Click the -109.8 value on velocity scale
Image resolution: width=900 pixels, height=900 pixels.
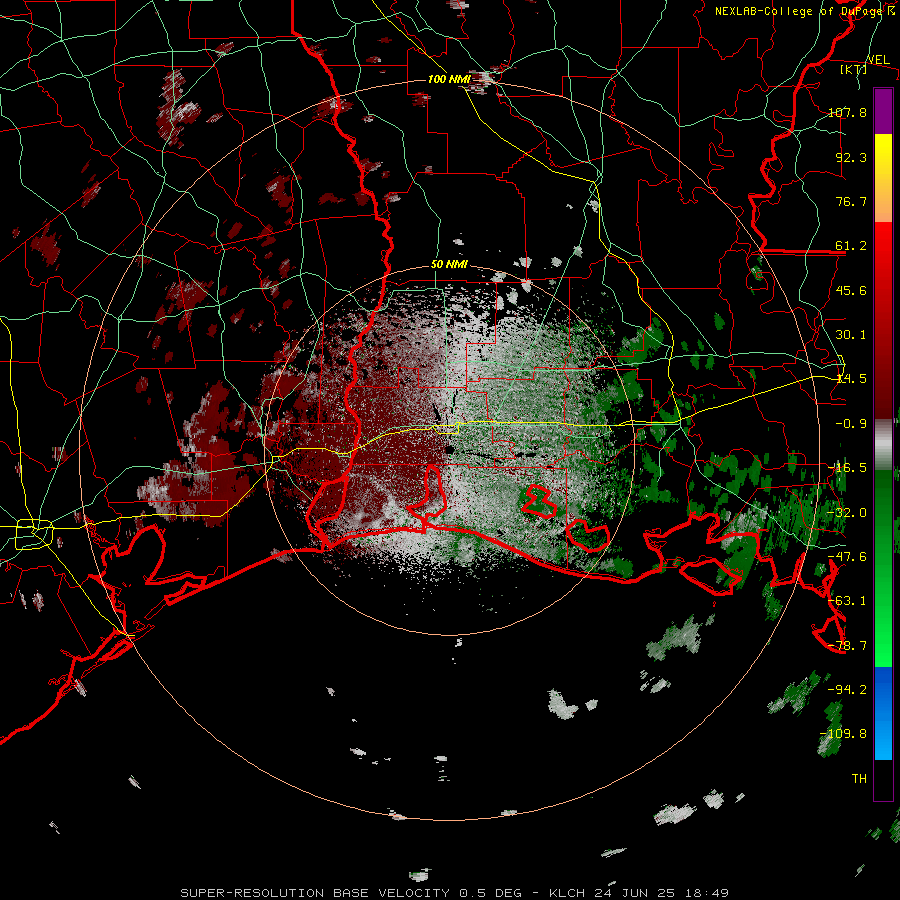[843, 734]
